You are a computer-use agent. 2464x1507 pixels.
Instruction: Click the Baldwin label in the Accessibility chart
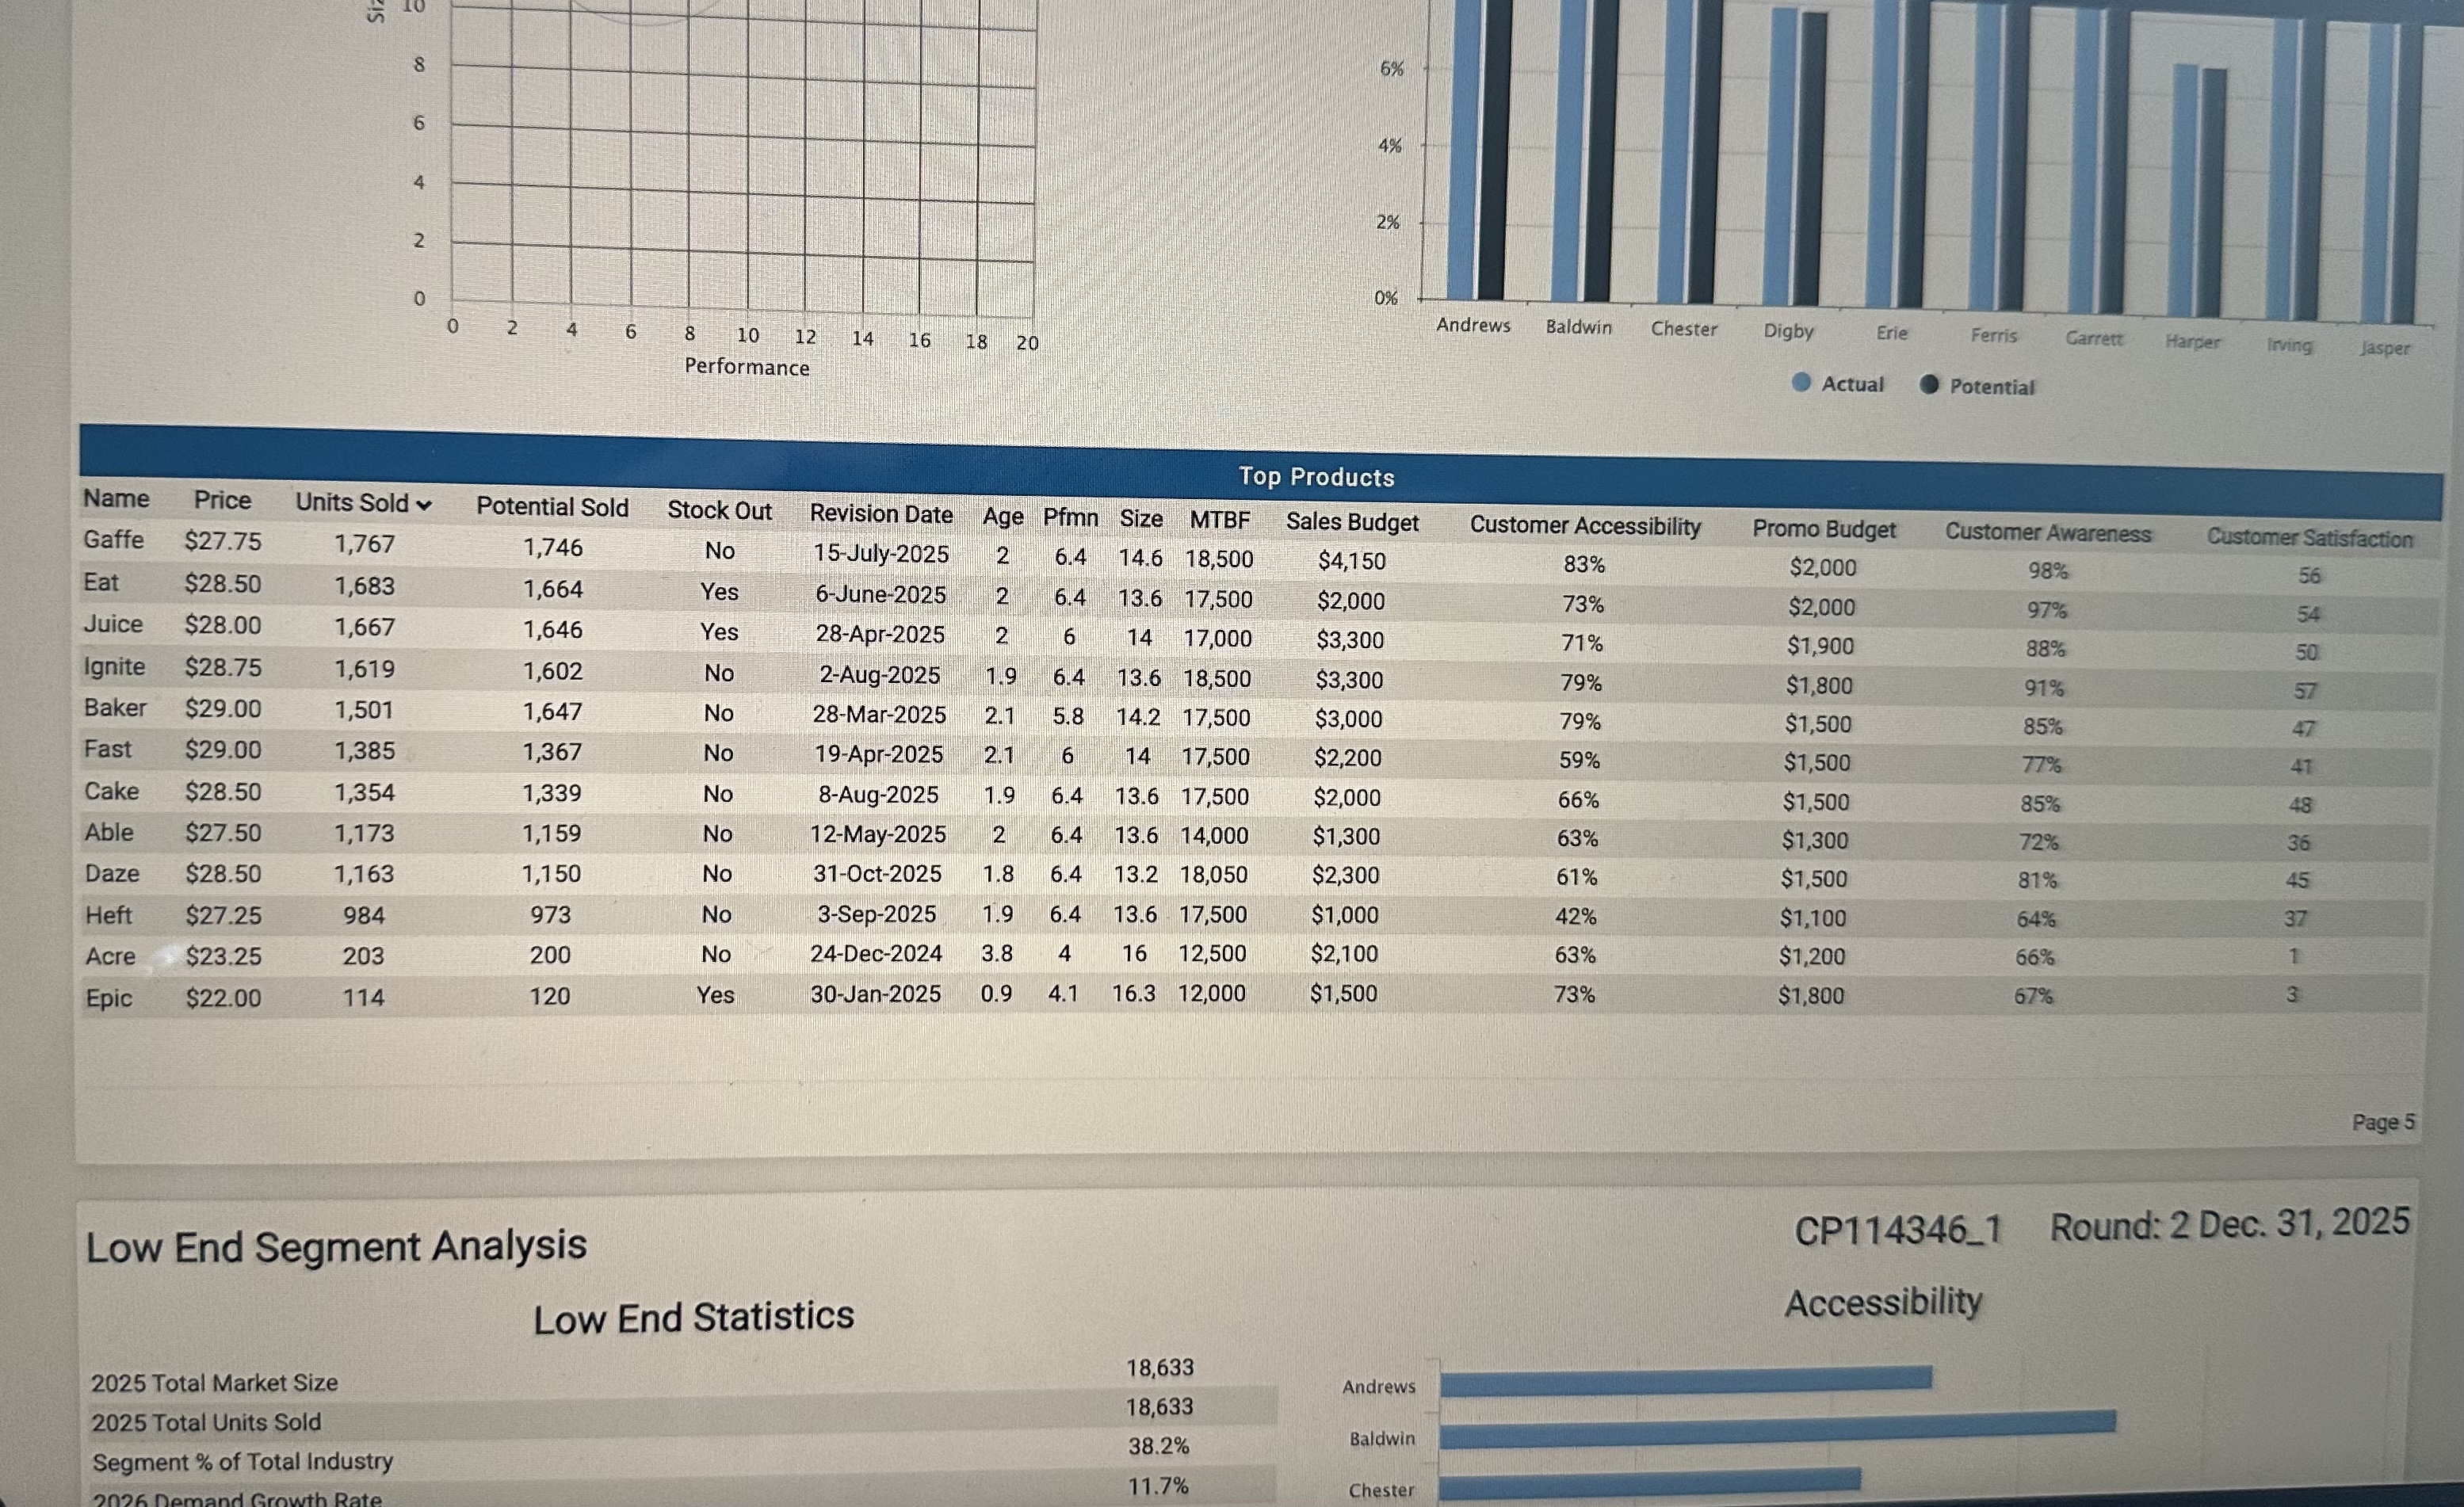(1381, 1439)
